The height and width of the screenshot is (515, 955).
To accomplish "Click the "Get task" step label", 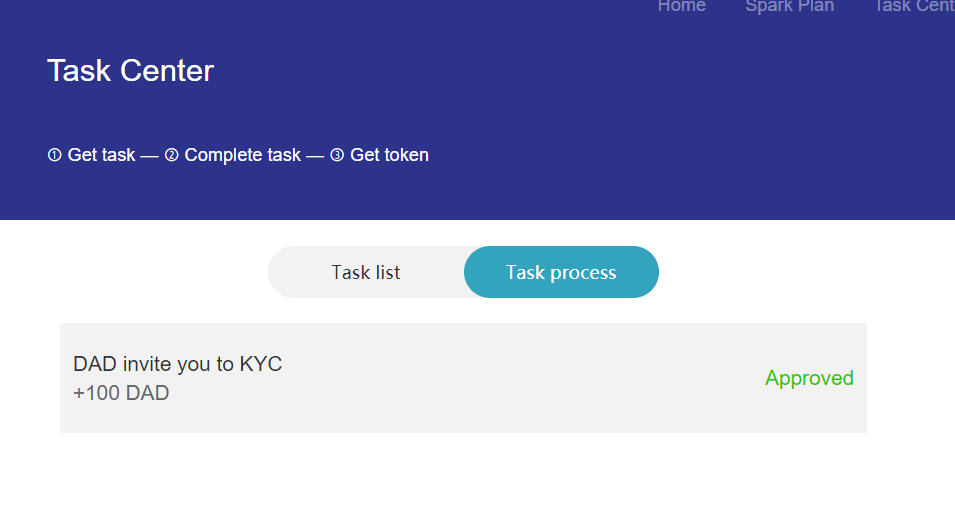I will point(101,155).
